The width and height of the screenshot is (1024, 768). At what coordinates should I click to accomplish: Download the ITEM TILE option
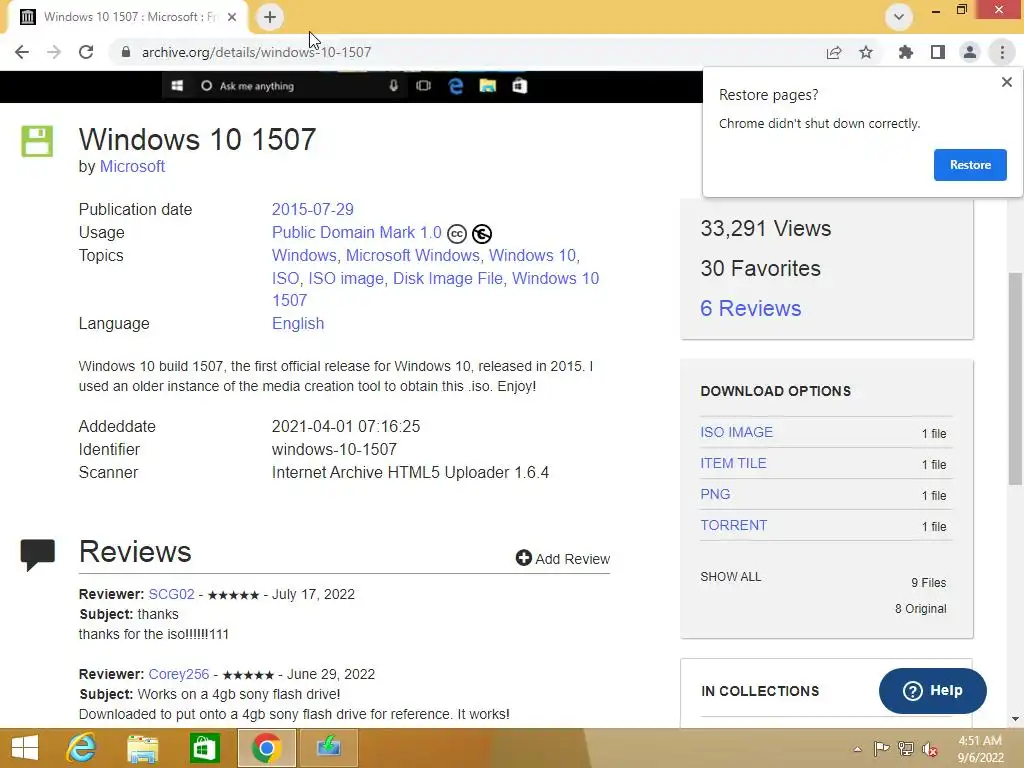733,463
